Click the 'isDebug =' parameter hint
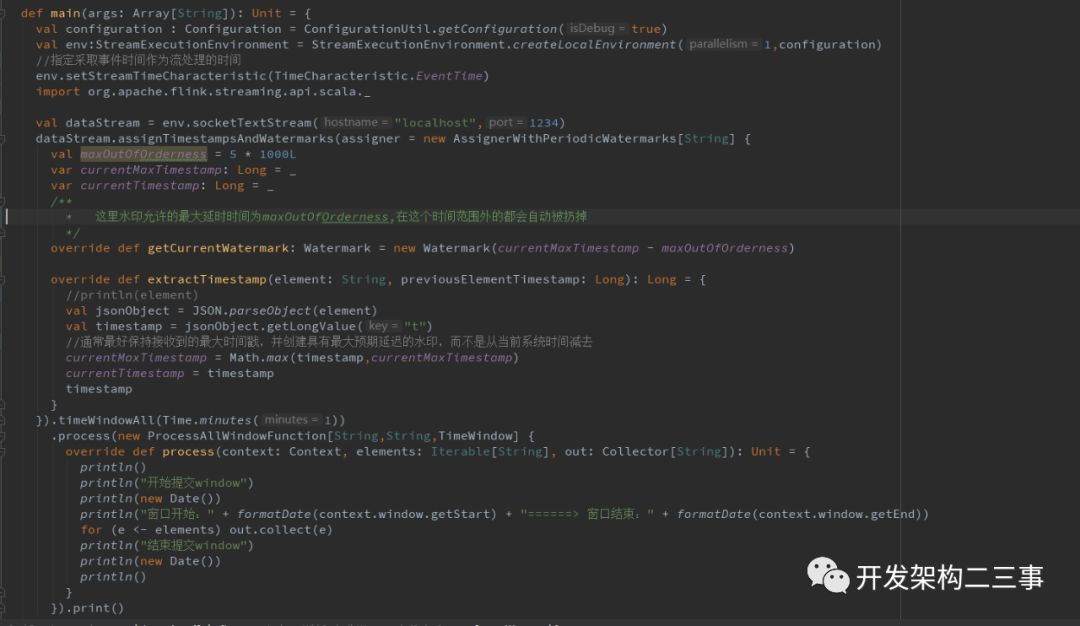Viewport: 1080px width, 626px height. pyautogui.click(x=597, y=28)
